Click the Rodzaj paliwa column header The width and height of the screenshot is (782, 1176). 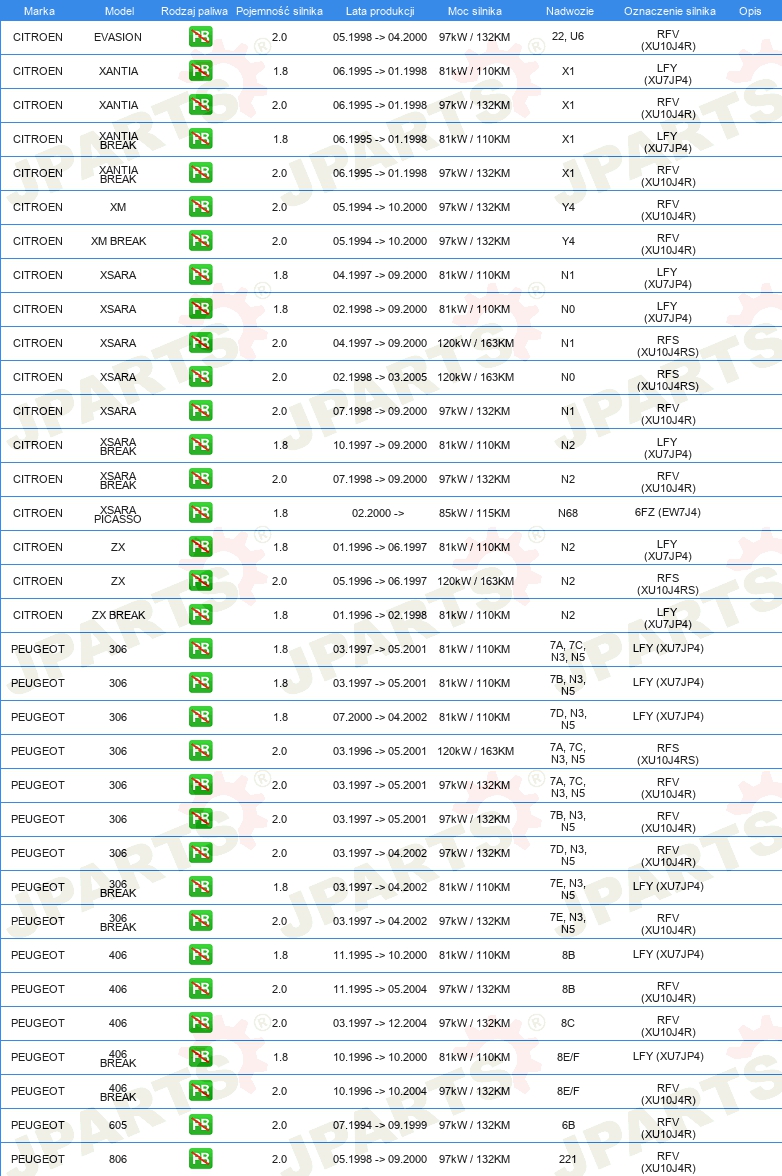[x=194, y=11]
